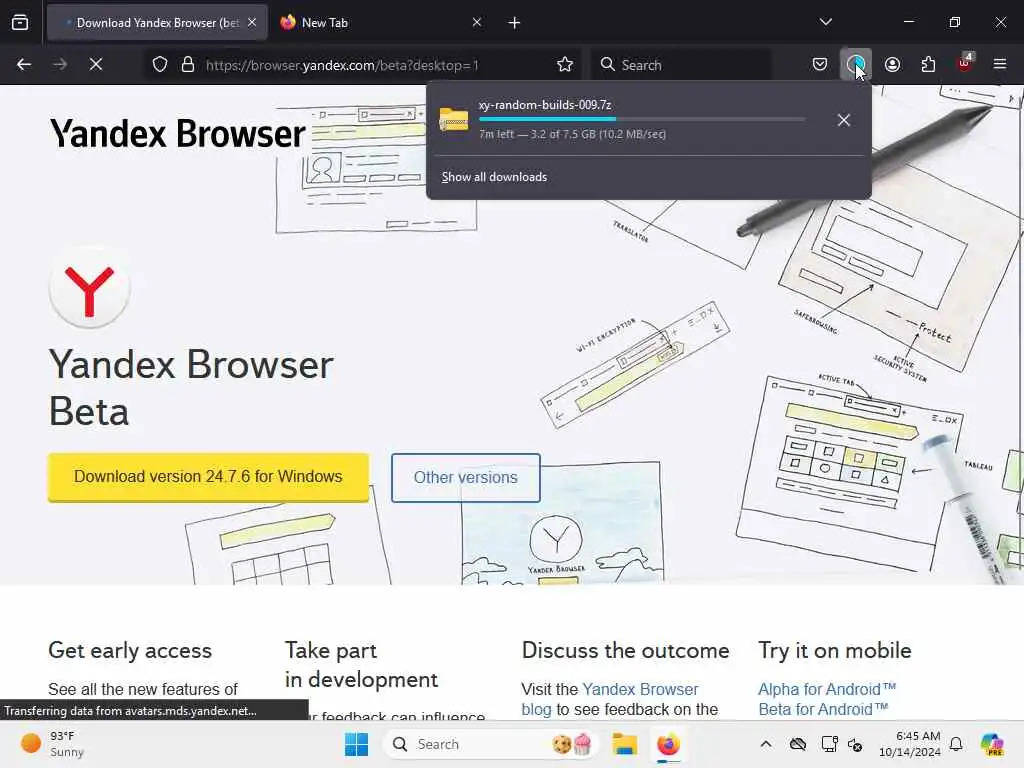Bookmark this page with star icon
The image size is (1024, 768).
[565, 65]
